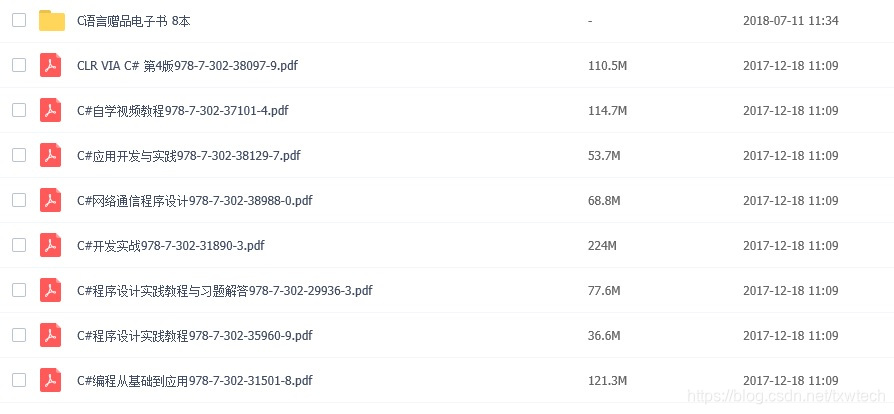Click the PDF icon beside C#开发实战
This screenshot has width=894, height=414.
coord(51,246)
